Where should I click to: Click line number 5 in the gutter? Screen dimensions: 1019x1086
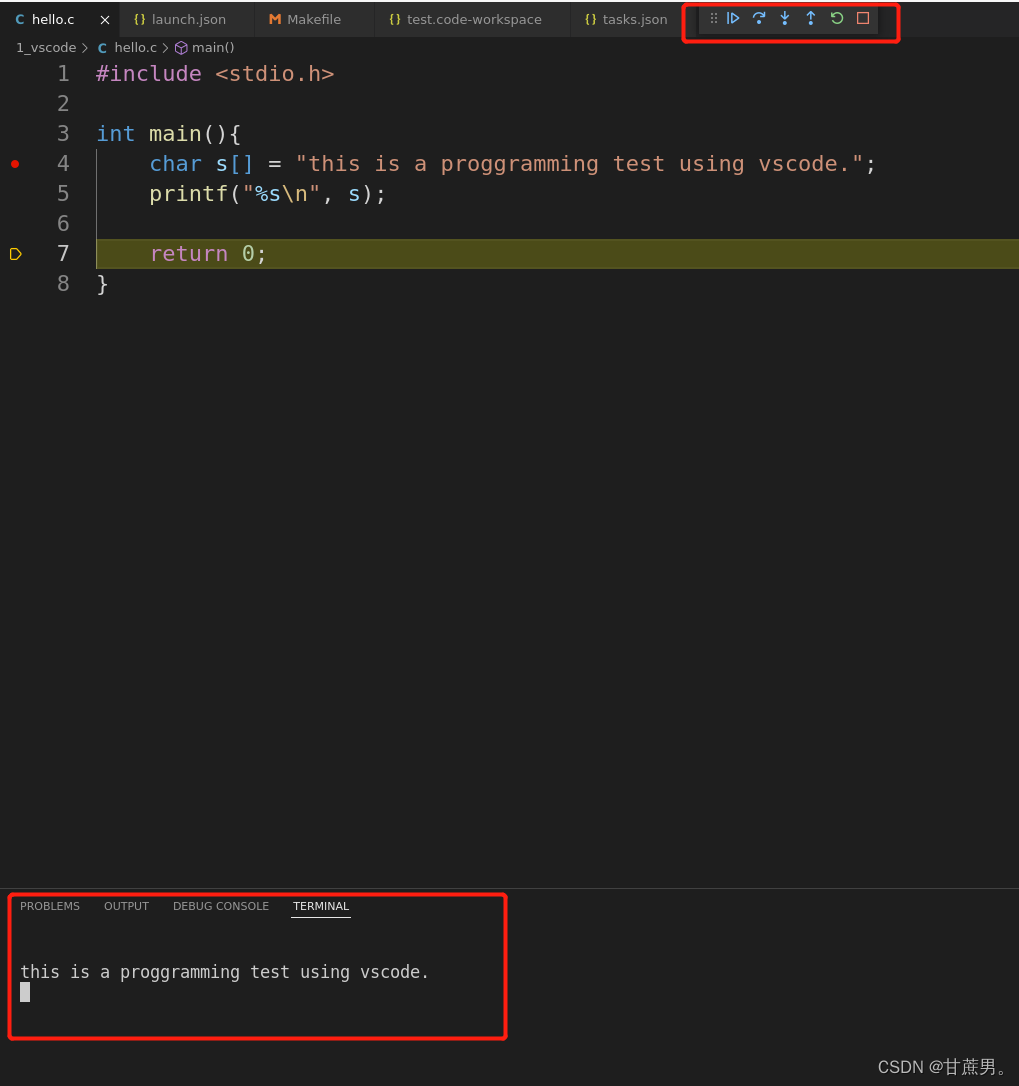(x=63, y=194)
